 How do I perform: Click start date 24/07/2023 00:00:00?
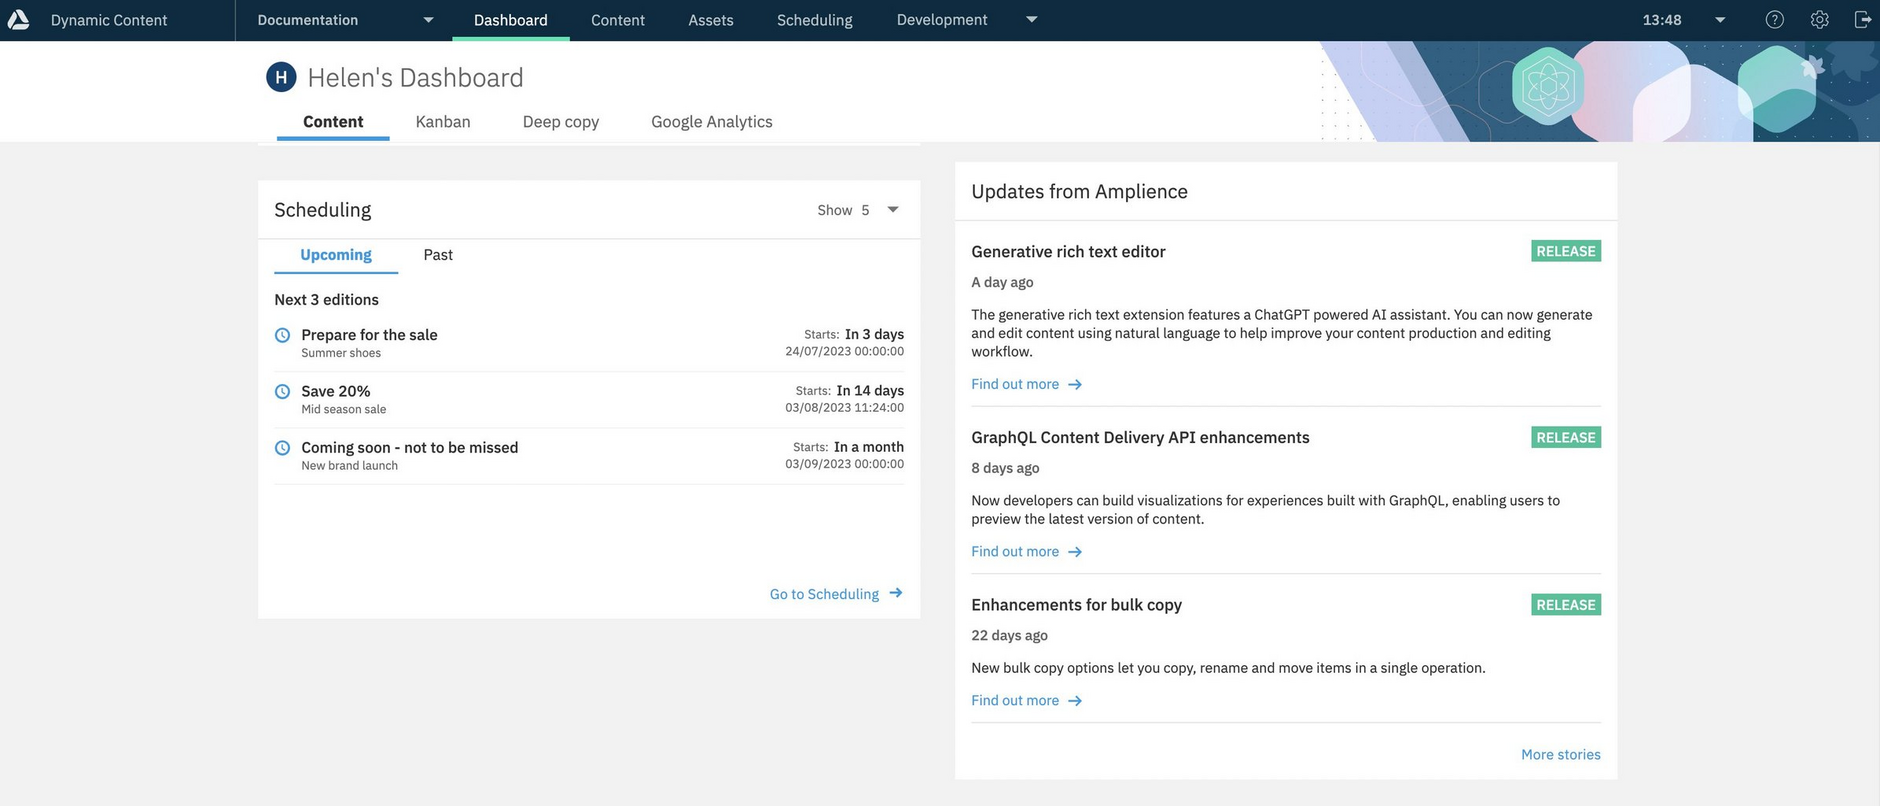(x=845, y=351)
